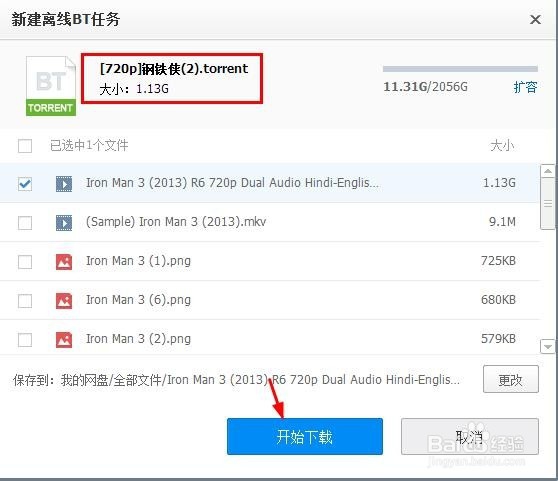Click image icon for Iron Man 3 (2).png
Screen dimensions: 558x481
coord(64,340)
